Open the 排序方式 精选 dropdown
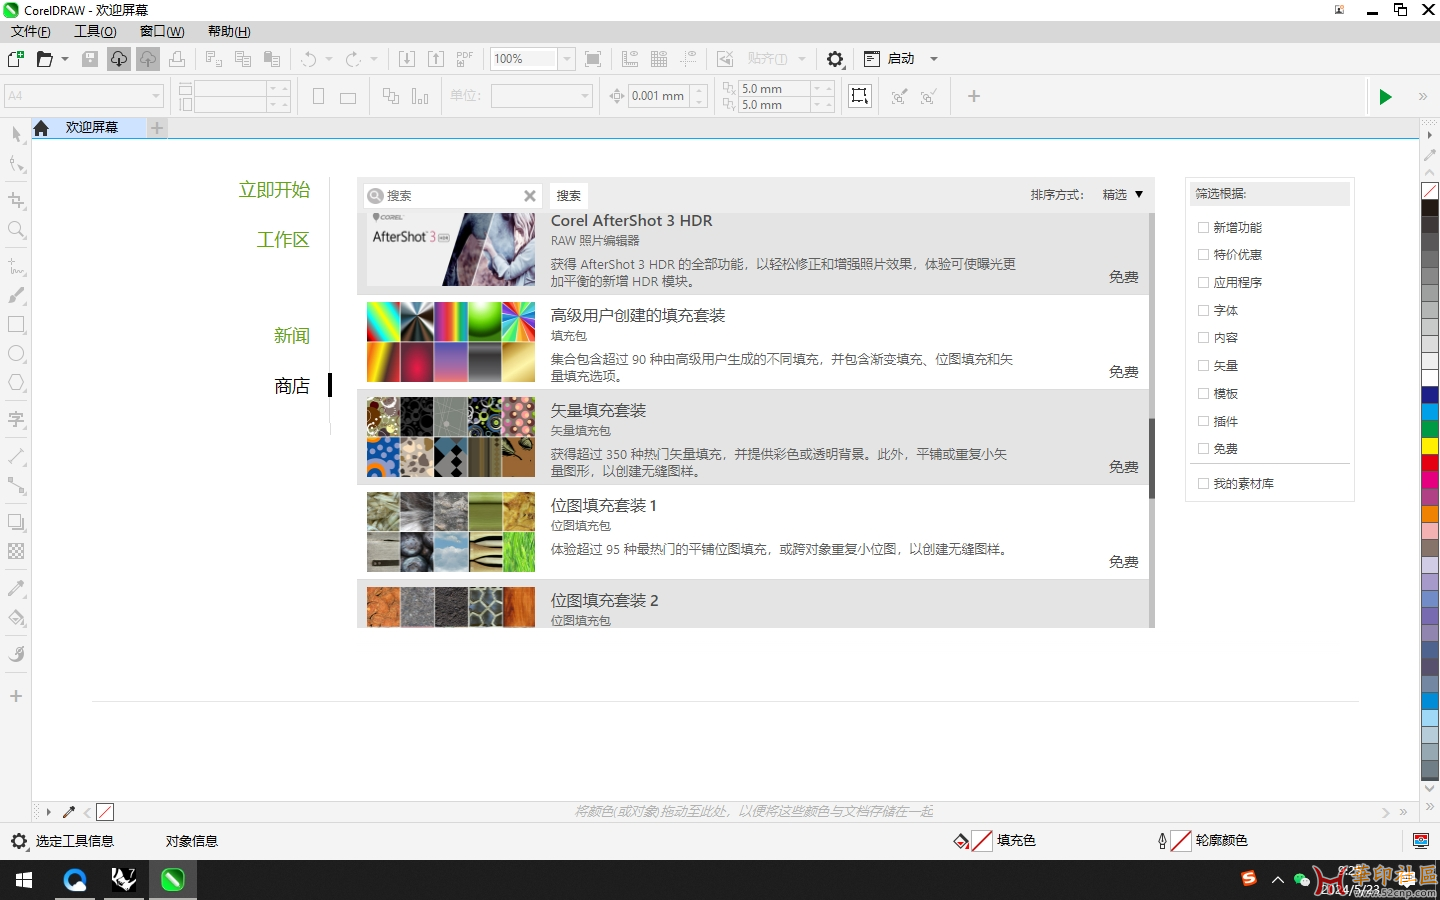The height and width of the screenshot is (900, 1440). point(1122,195)
